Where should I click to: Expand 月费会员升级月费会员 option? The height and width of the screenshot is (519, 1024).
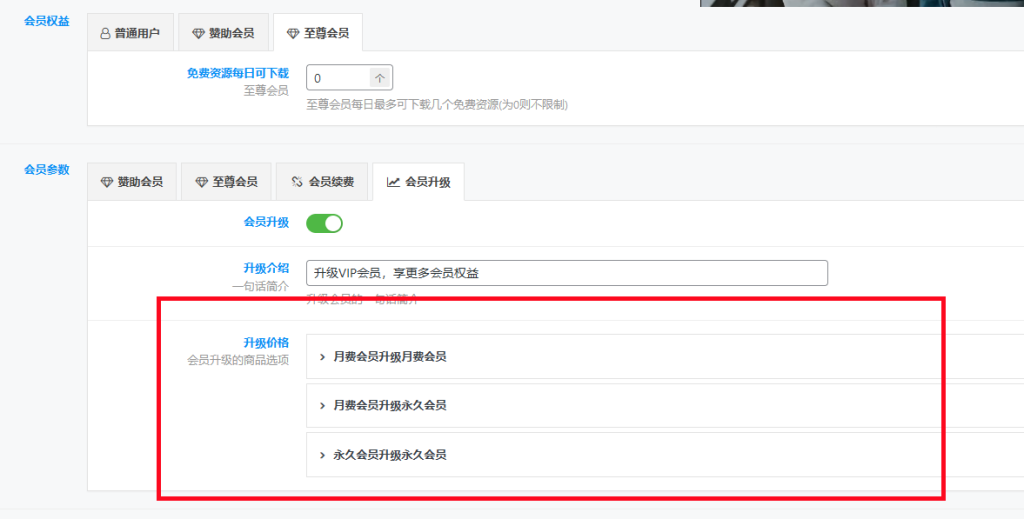click(x=665, y=356)
